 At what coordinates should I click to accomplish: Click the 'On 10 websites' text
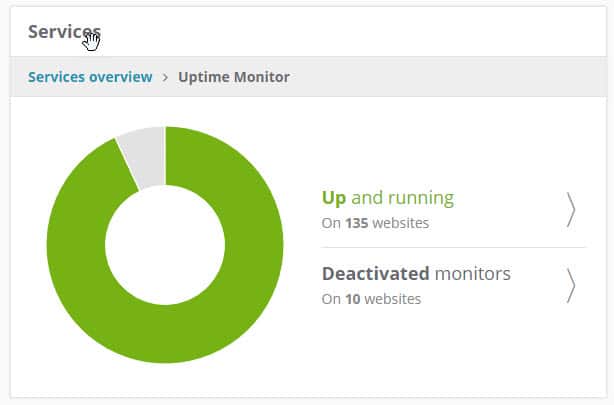coord(371,299)
